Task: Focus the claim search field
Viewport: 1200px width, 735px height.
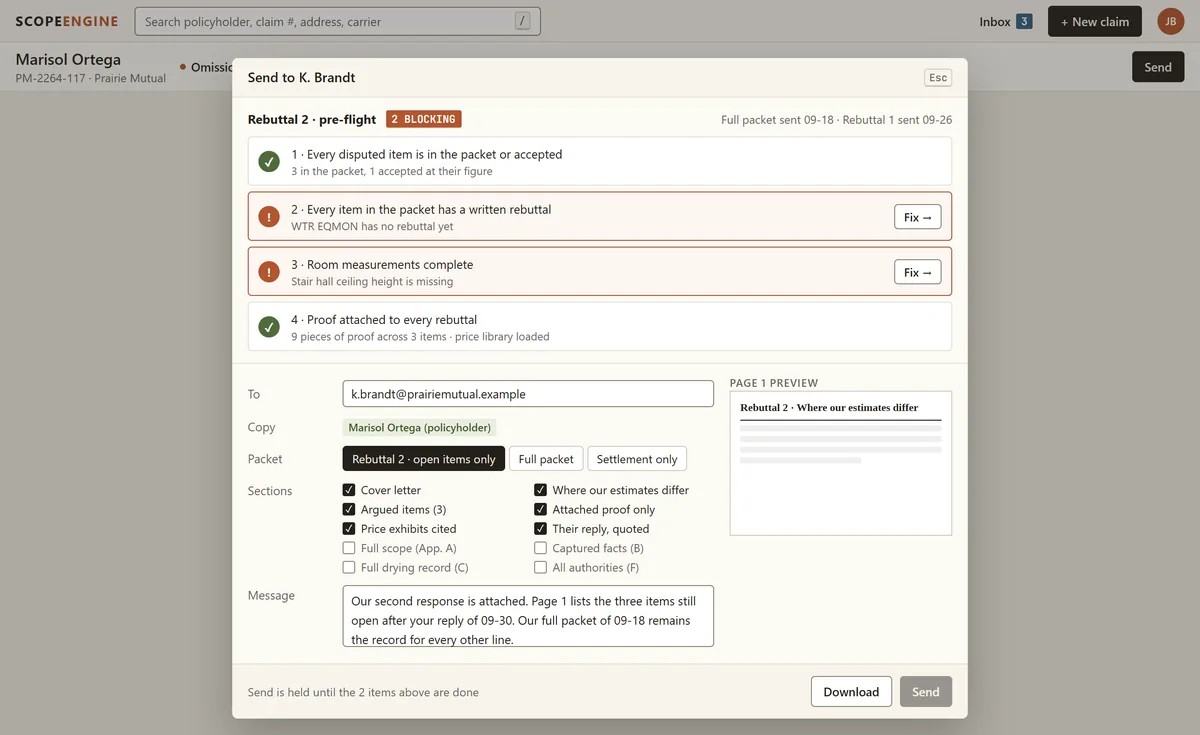Action: [x=338, y=21]
